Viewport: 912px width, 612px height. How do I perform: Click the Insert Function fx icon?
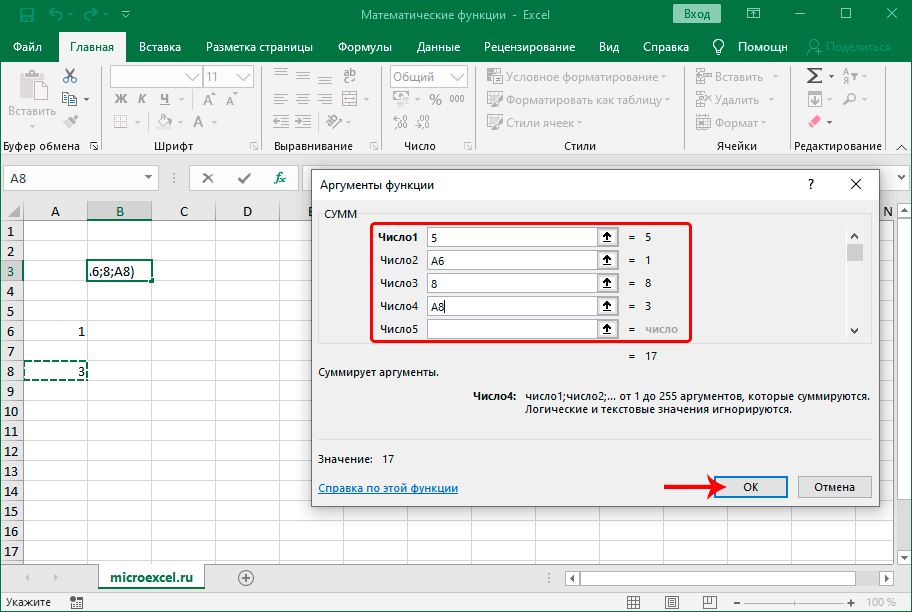pyautogui.click(x=281, y=178)
